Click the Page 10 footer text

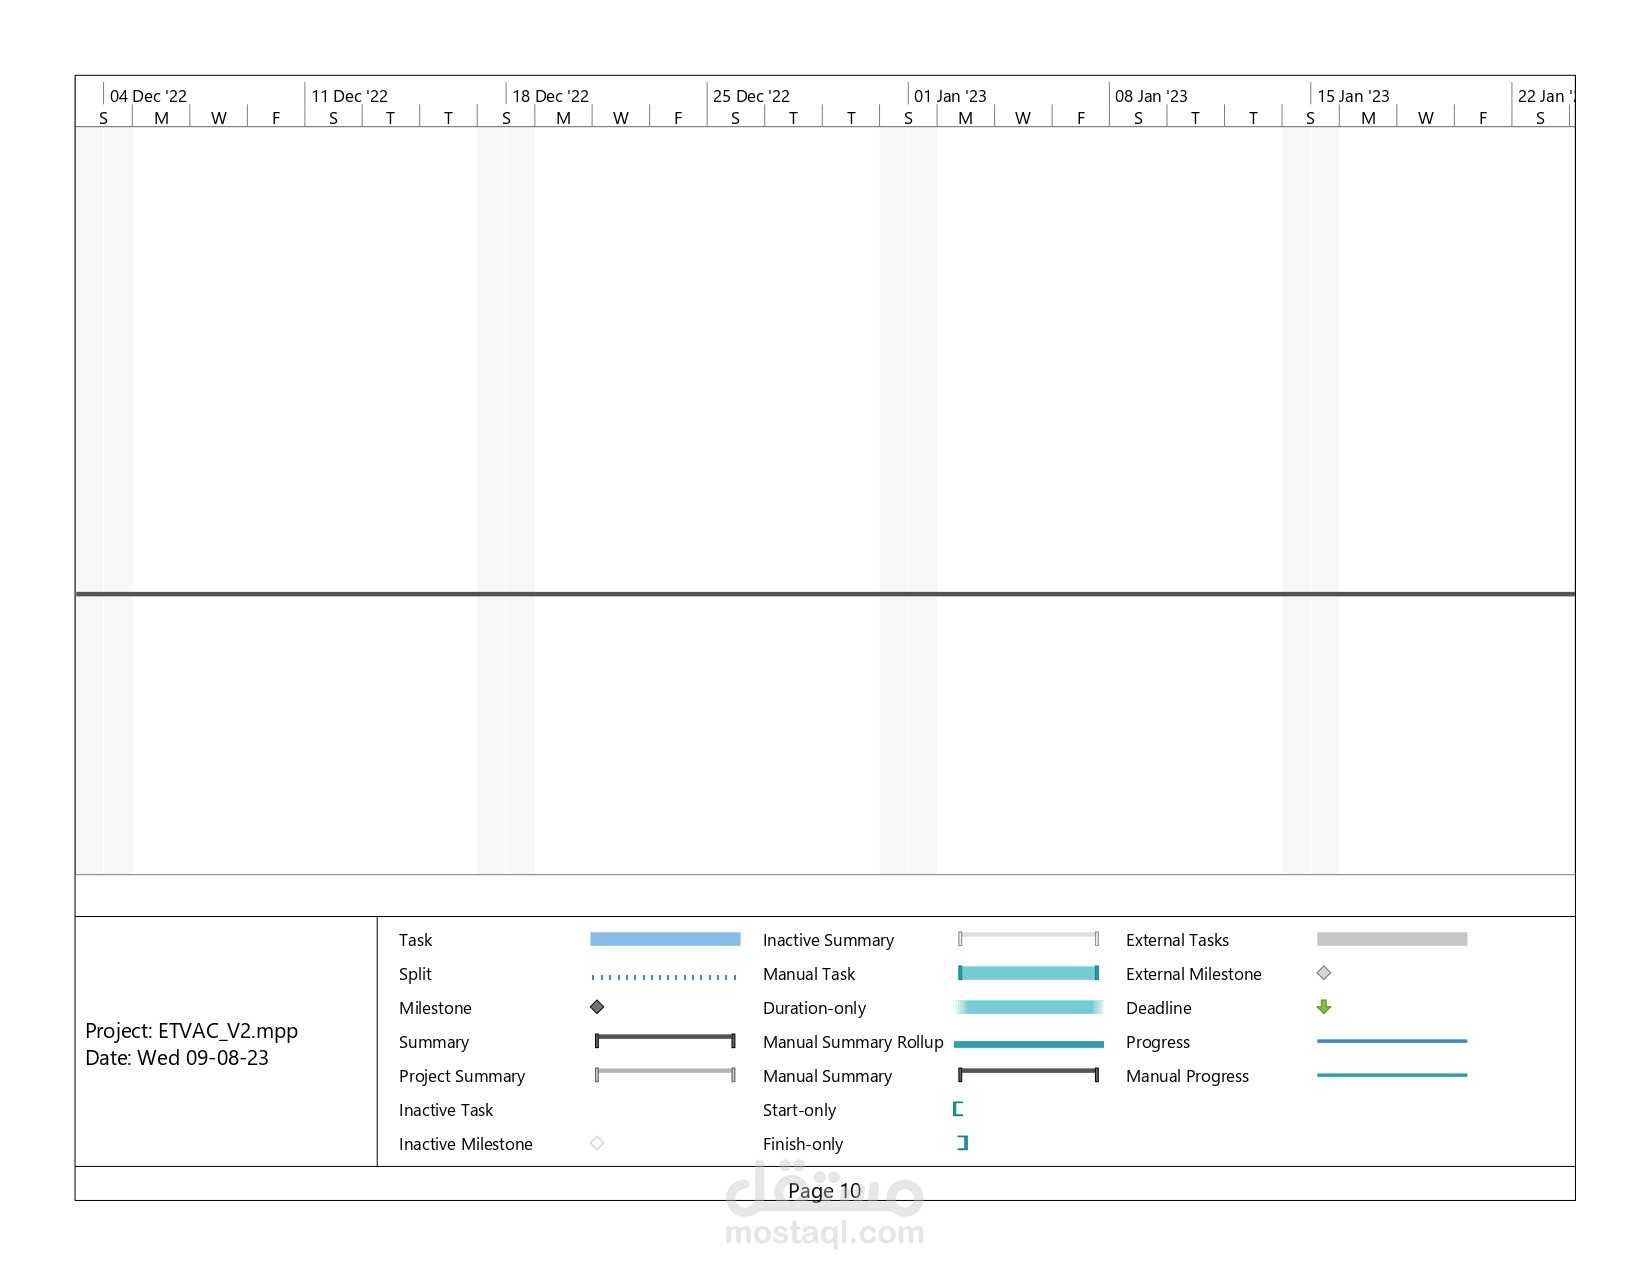click(824, 1191)
